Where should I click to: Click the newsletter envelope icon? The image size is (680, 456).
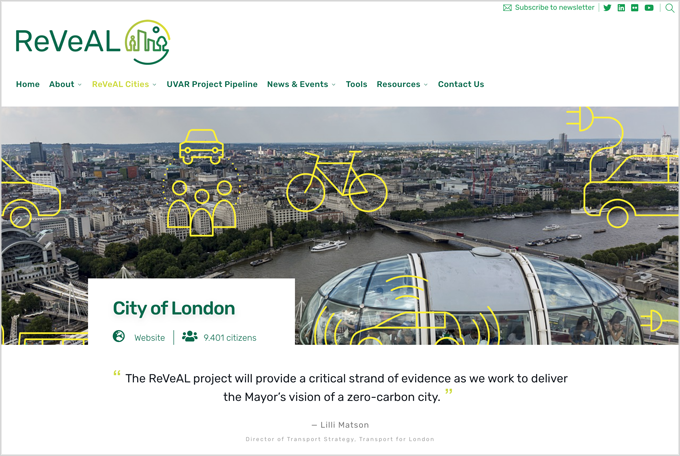tap(507, 8)
